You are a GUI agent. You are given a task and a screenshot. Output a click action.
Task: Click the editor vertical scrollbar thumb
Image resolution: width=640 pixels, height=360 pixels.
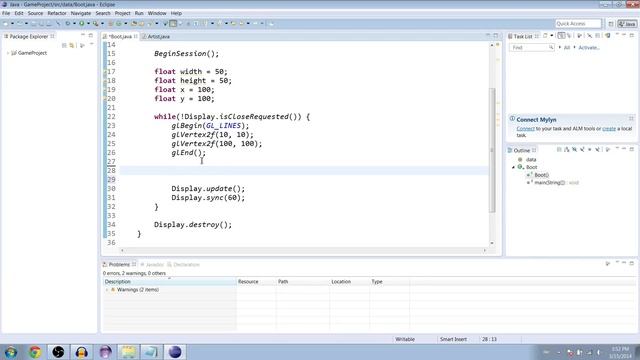pos(492,150)
